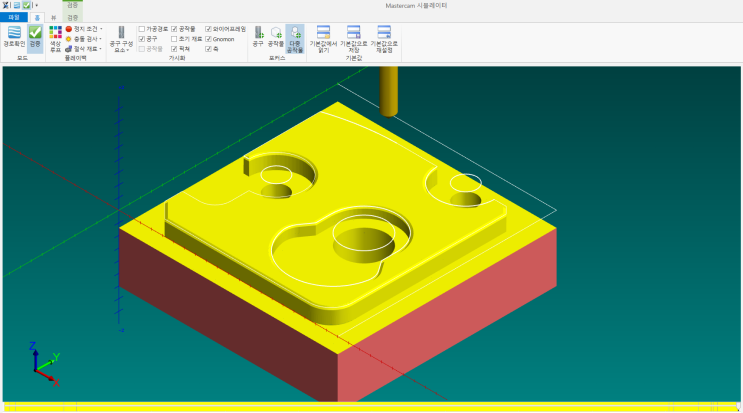Click 기본값으로 재설정 icon
Image resolution: width=743 pixels, height=413 pixels.
click(x=383, y=39)
